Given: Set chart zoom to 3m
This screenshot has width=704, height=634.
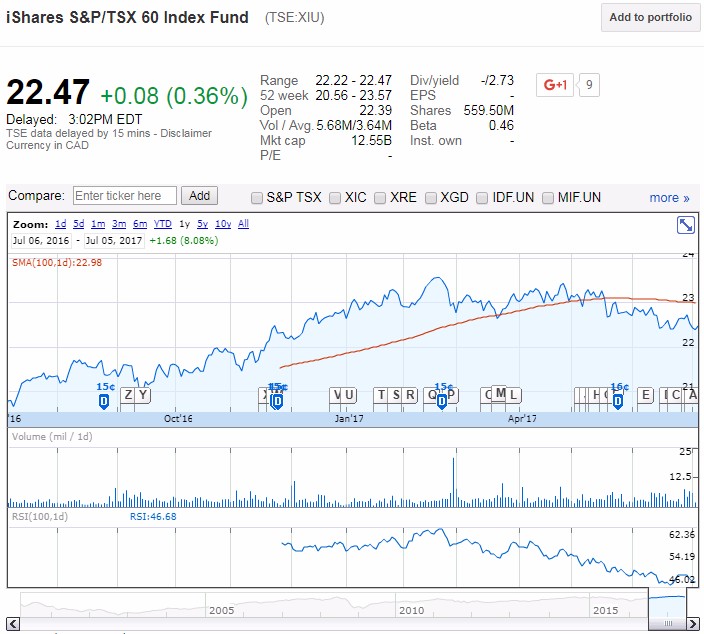Looking at the screenshot, I should pos(119,224).
